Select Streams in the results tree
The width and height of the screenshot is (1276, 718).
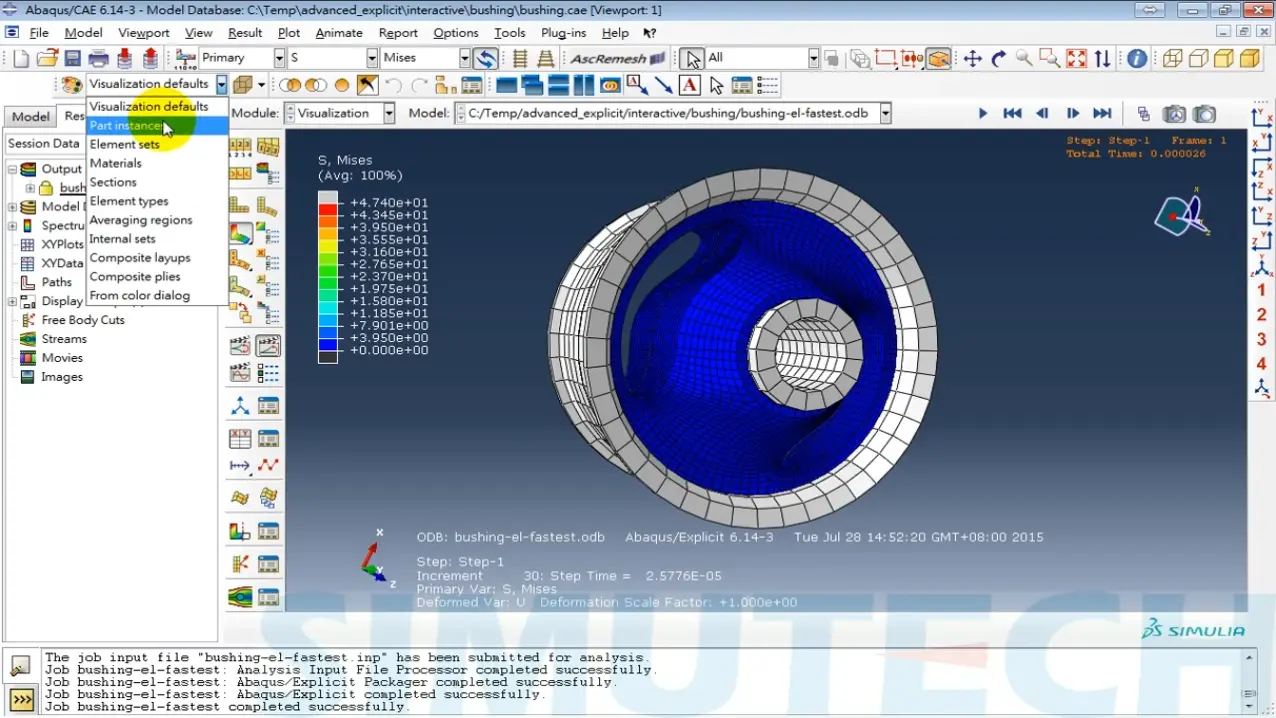pyautogui.click(x=64, y=339)
